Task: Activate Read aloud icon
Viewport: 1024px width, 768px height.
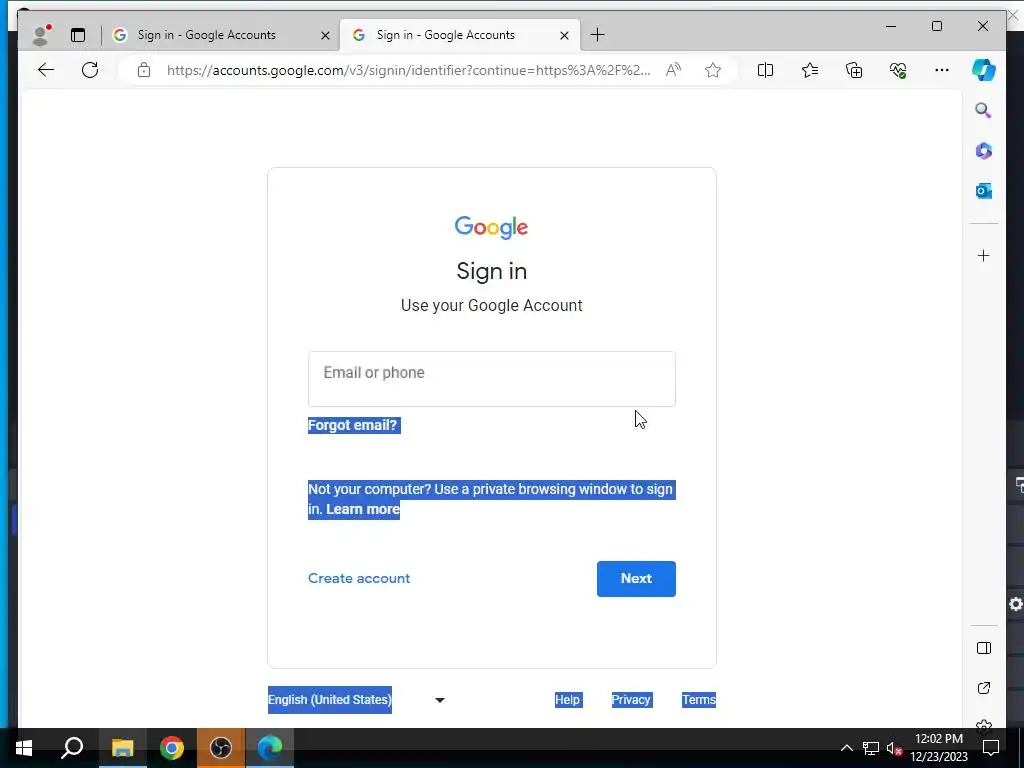Action: [673, 70]
